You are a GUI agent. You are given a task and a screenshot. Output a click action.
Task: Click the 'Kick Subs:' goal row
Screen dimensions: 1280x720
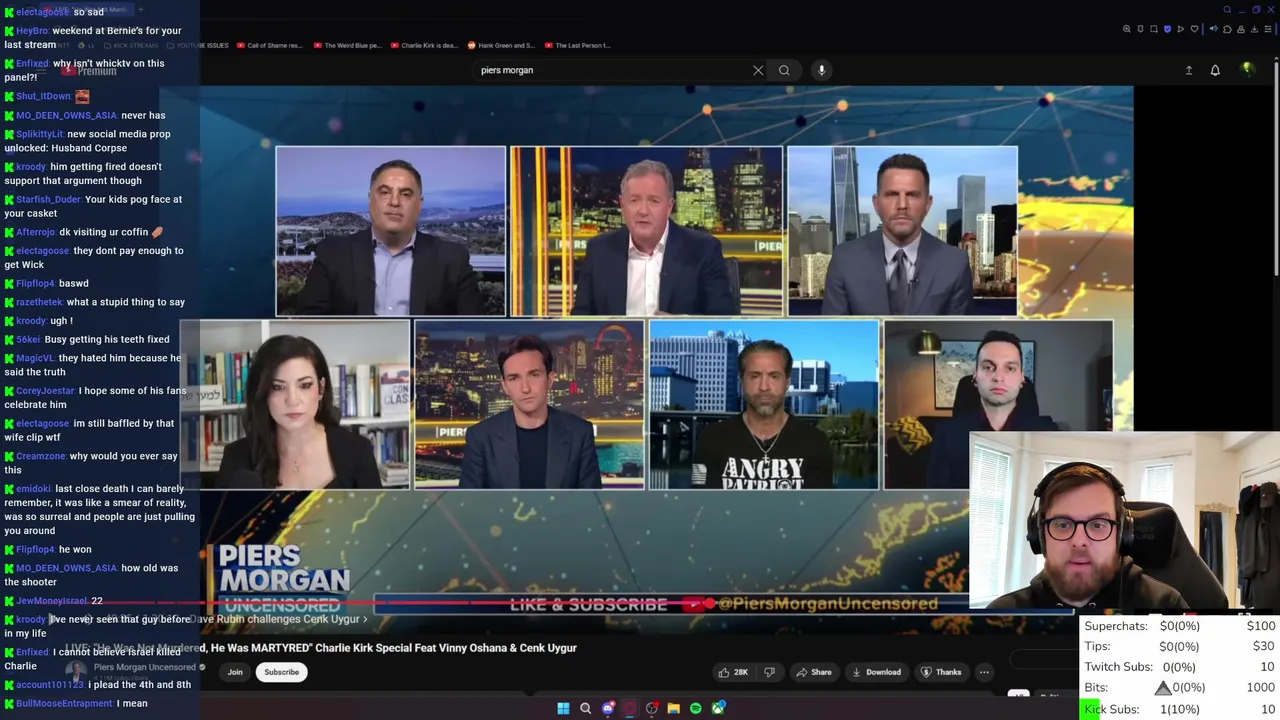[1180, 709]
